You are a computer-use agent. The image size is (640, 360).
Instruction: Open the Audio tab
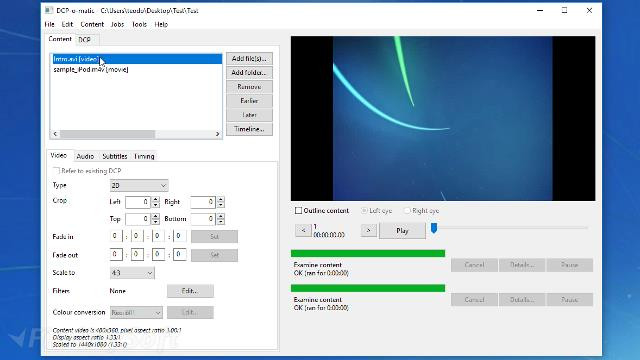tap(85, 156)
